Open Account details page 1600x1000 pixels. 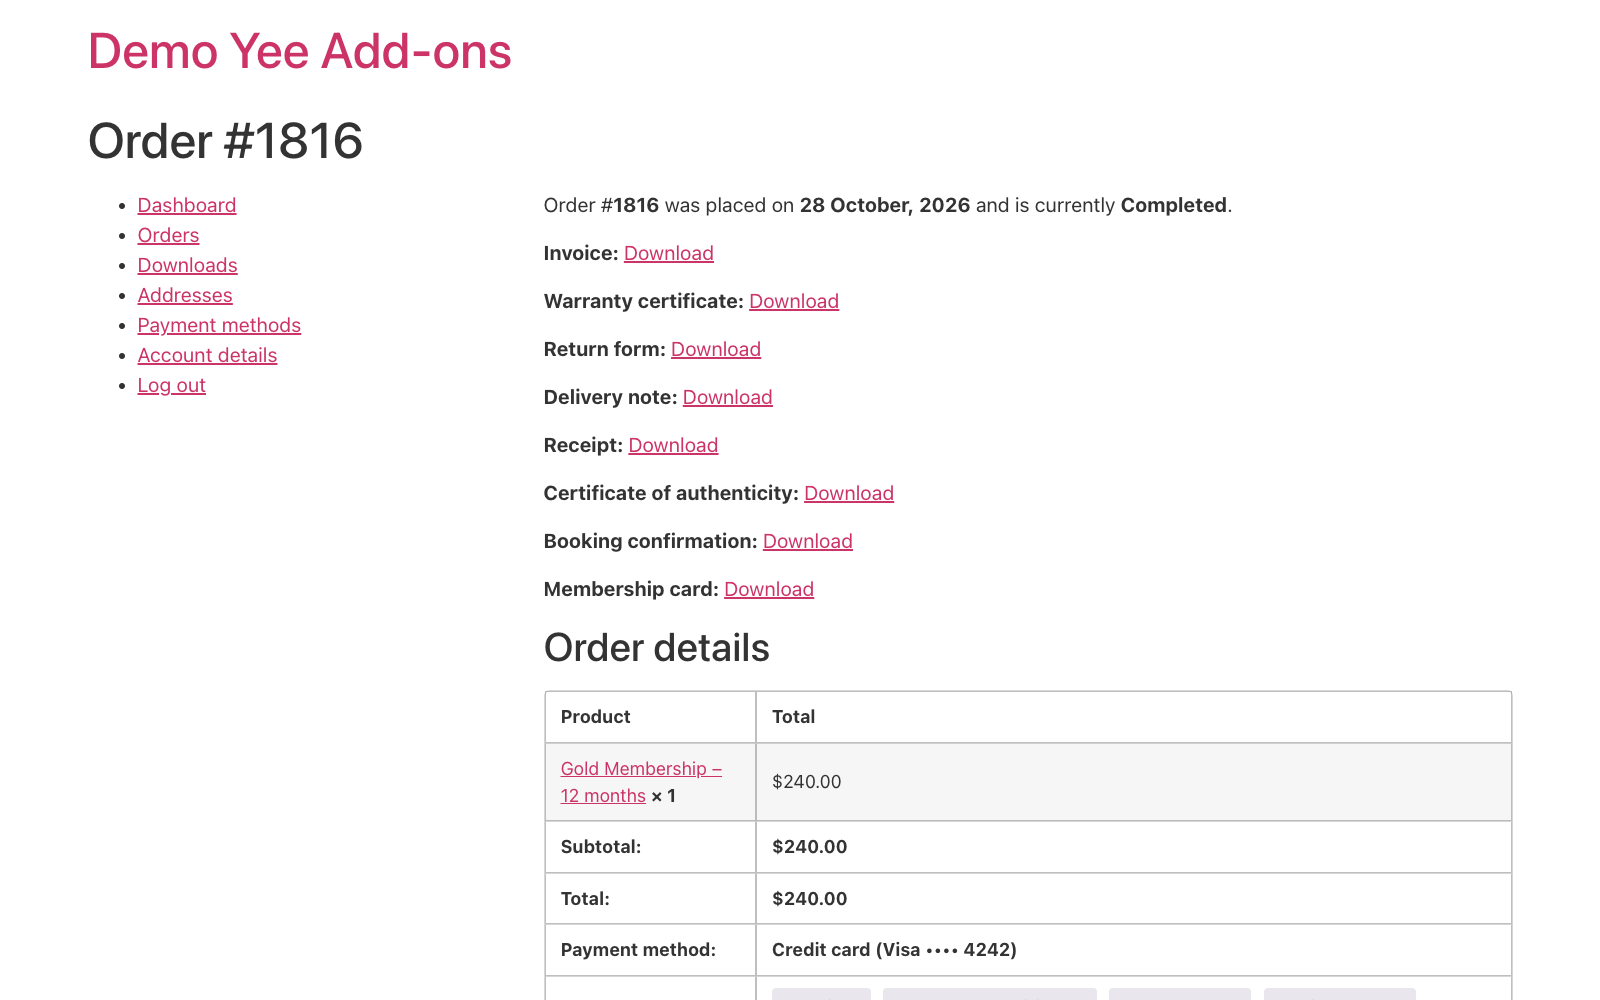207,355
